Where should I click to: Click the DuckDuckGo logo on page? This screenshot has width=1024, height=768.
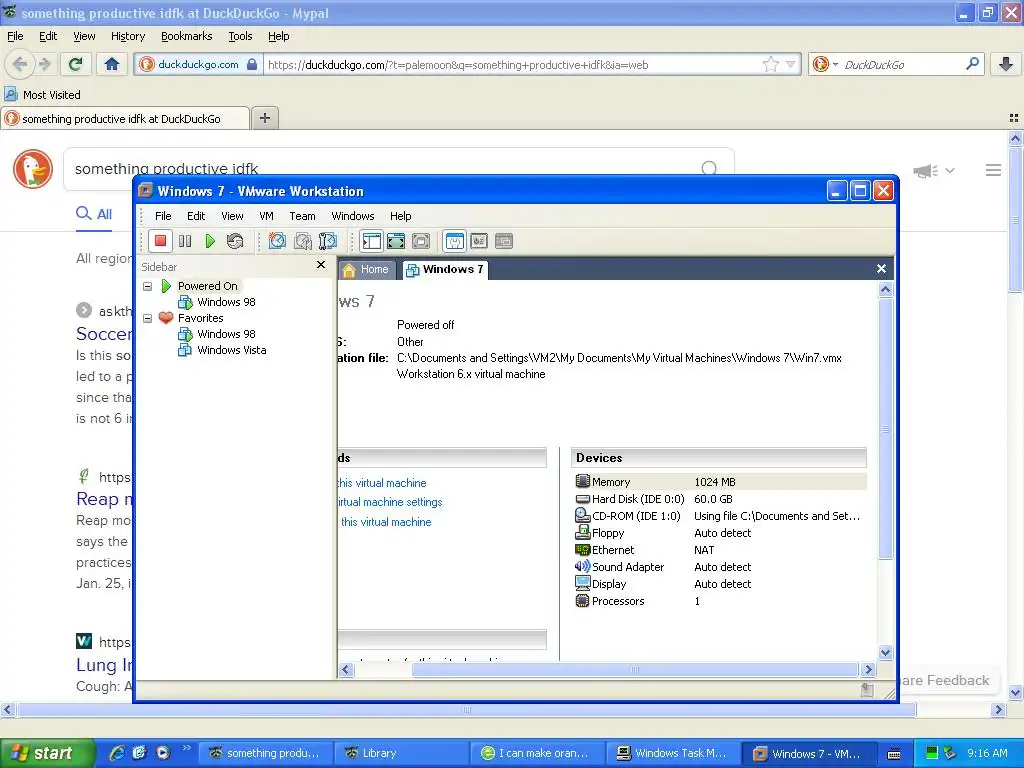click(x=33, y=169)
